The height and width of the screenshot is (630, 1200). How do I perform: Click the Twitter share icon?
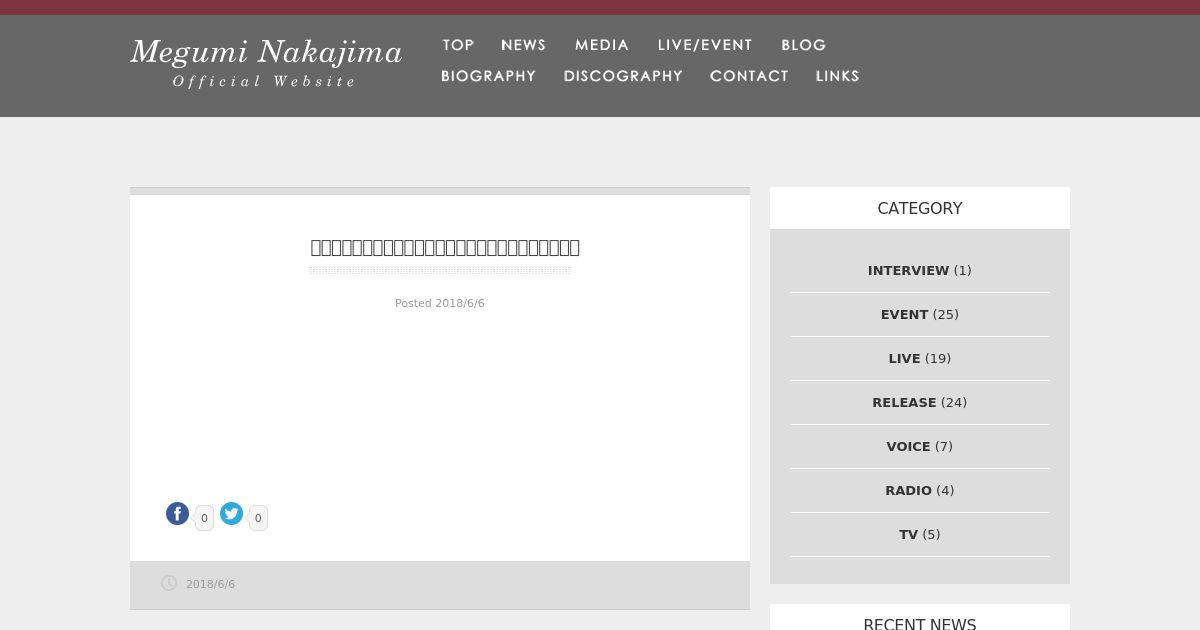coord(231,514)
